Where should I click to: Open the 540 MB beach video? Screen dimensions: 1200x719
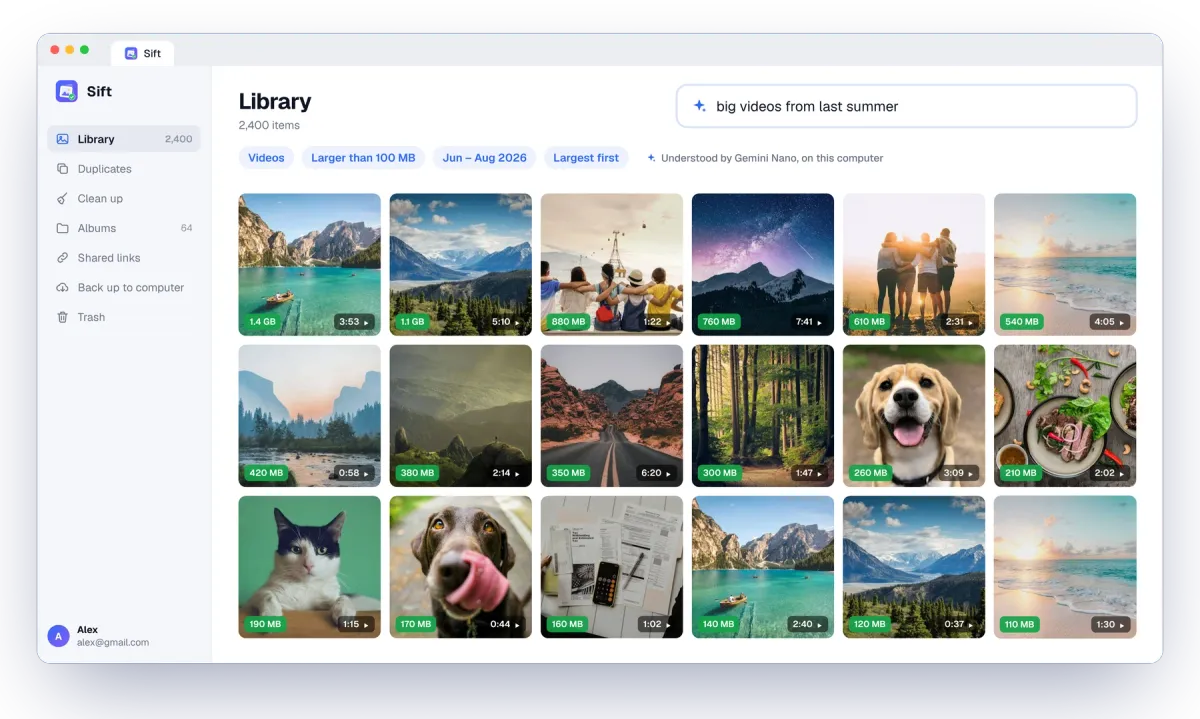1065,264
